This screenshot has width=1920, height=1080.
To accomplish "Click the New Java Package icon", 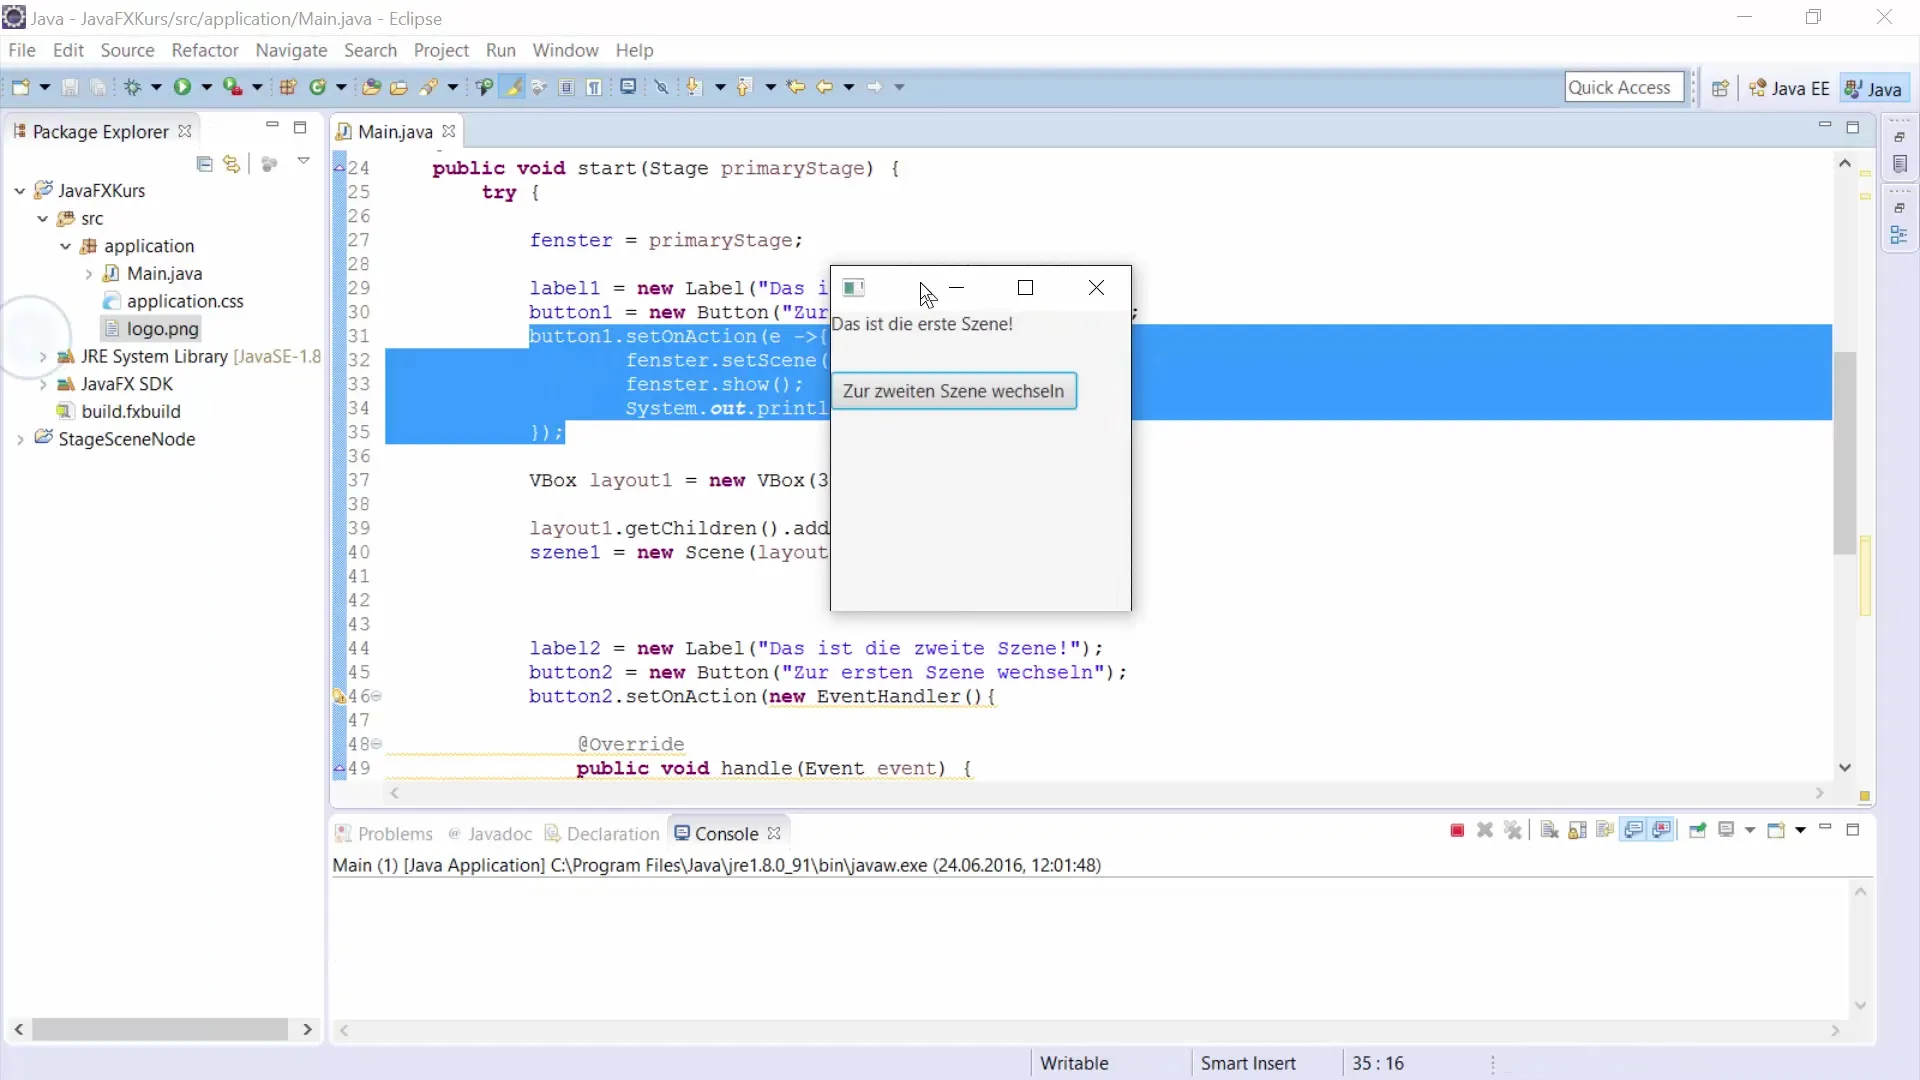I will 288,87.
